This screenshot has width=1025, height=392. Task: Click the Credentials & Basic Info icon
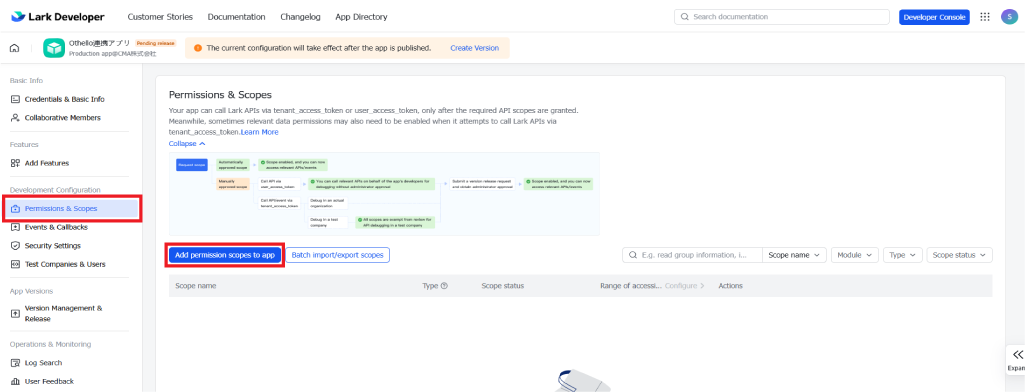point(16,99)
